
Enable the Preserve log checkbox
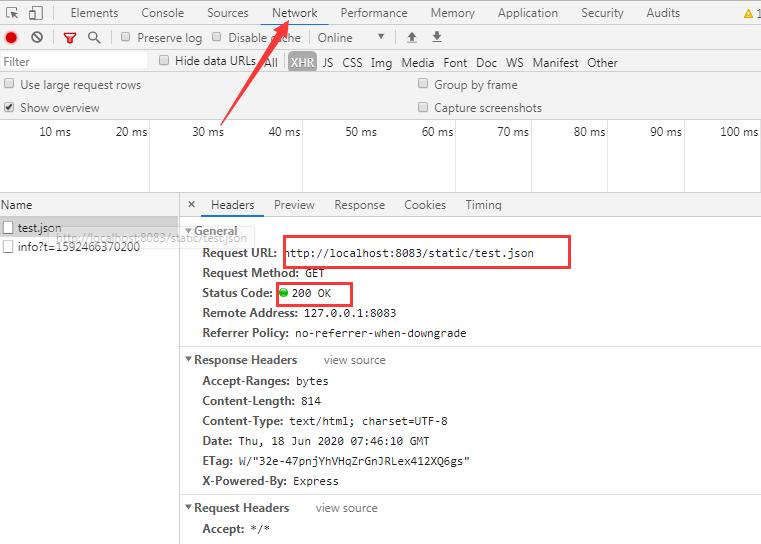click(x=126, y=37)
